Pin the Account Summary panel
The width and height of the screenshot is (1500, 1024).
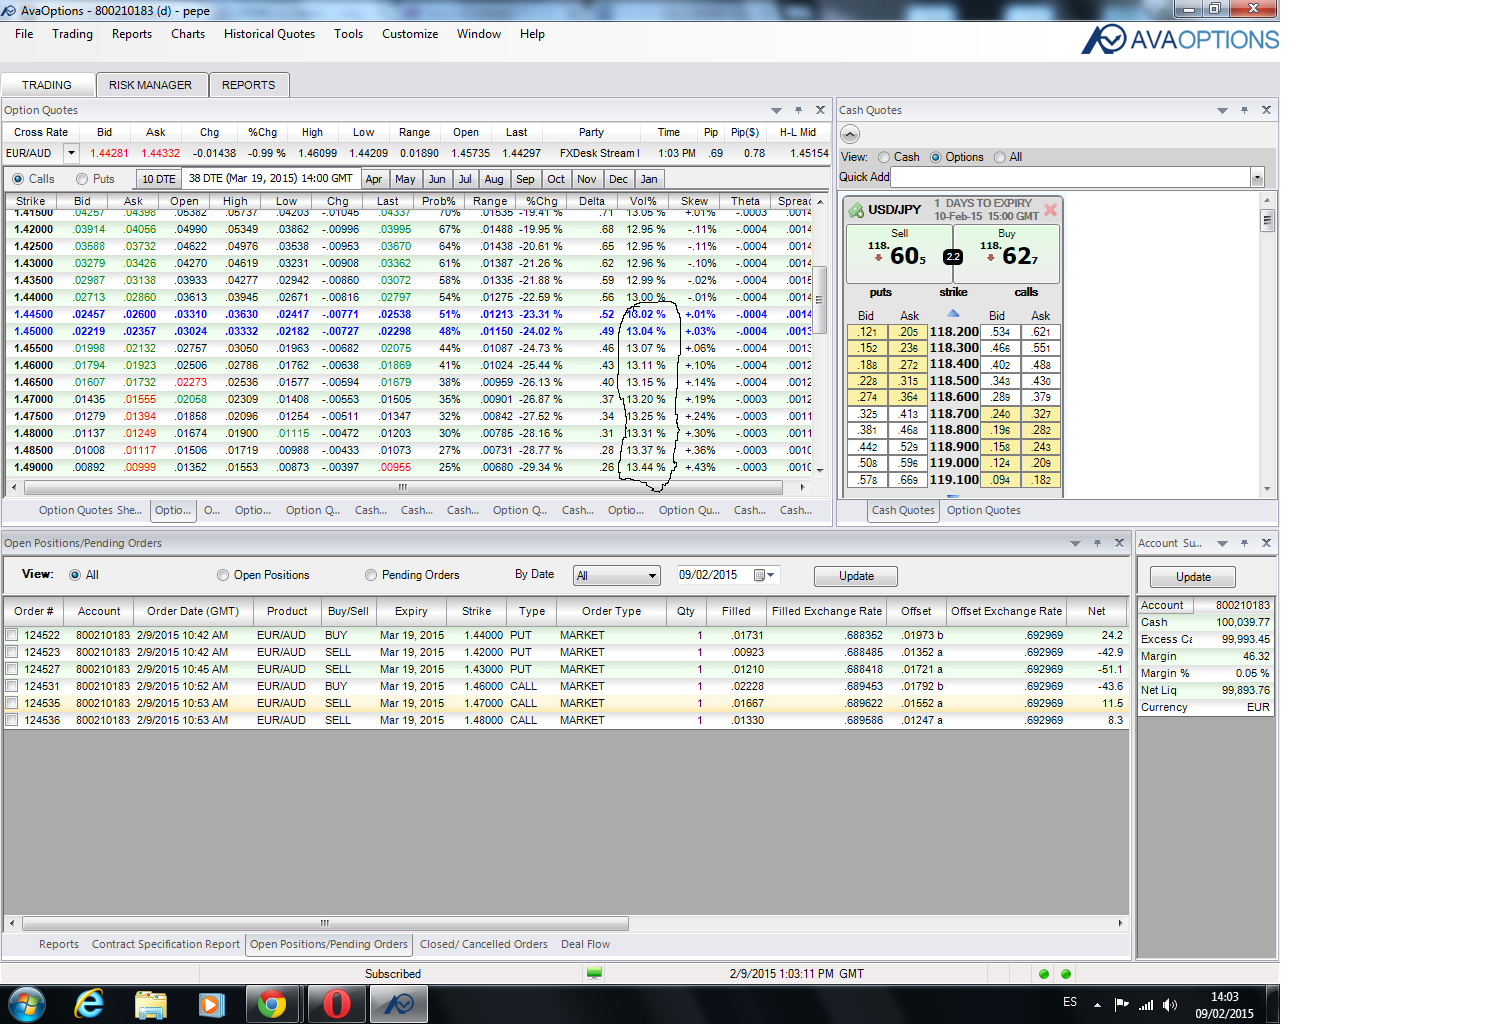[x=1244, y=543]
